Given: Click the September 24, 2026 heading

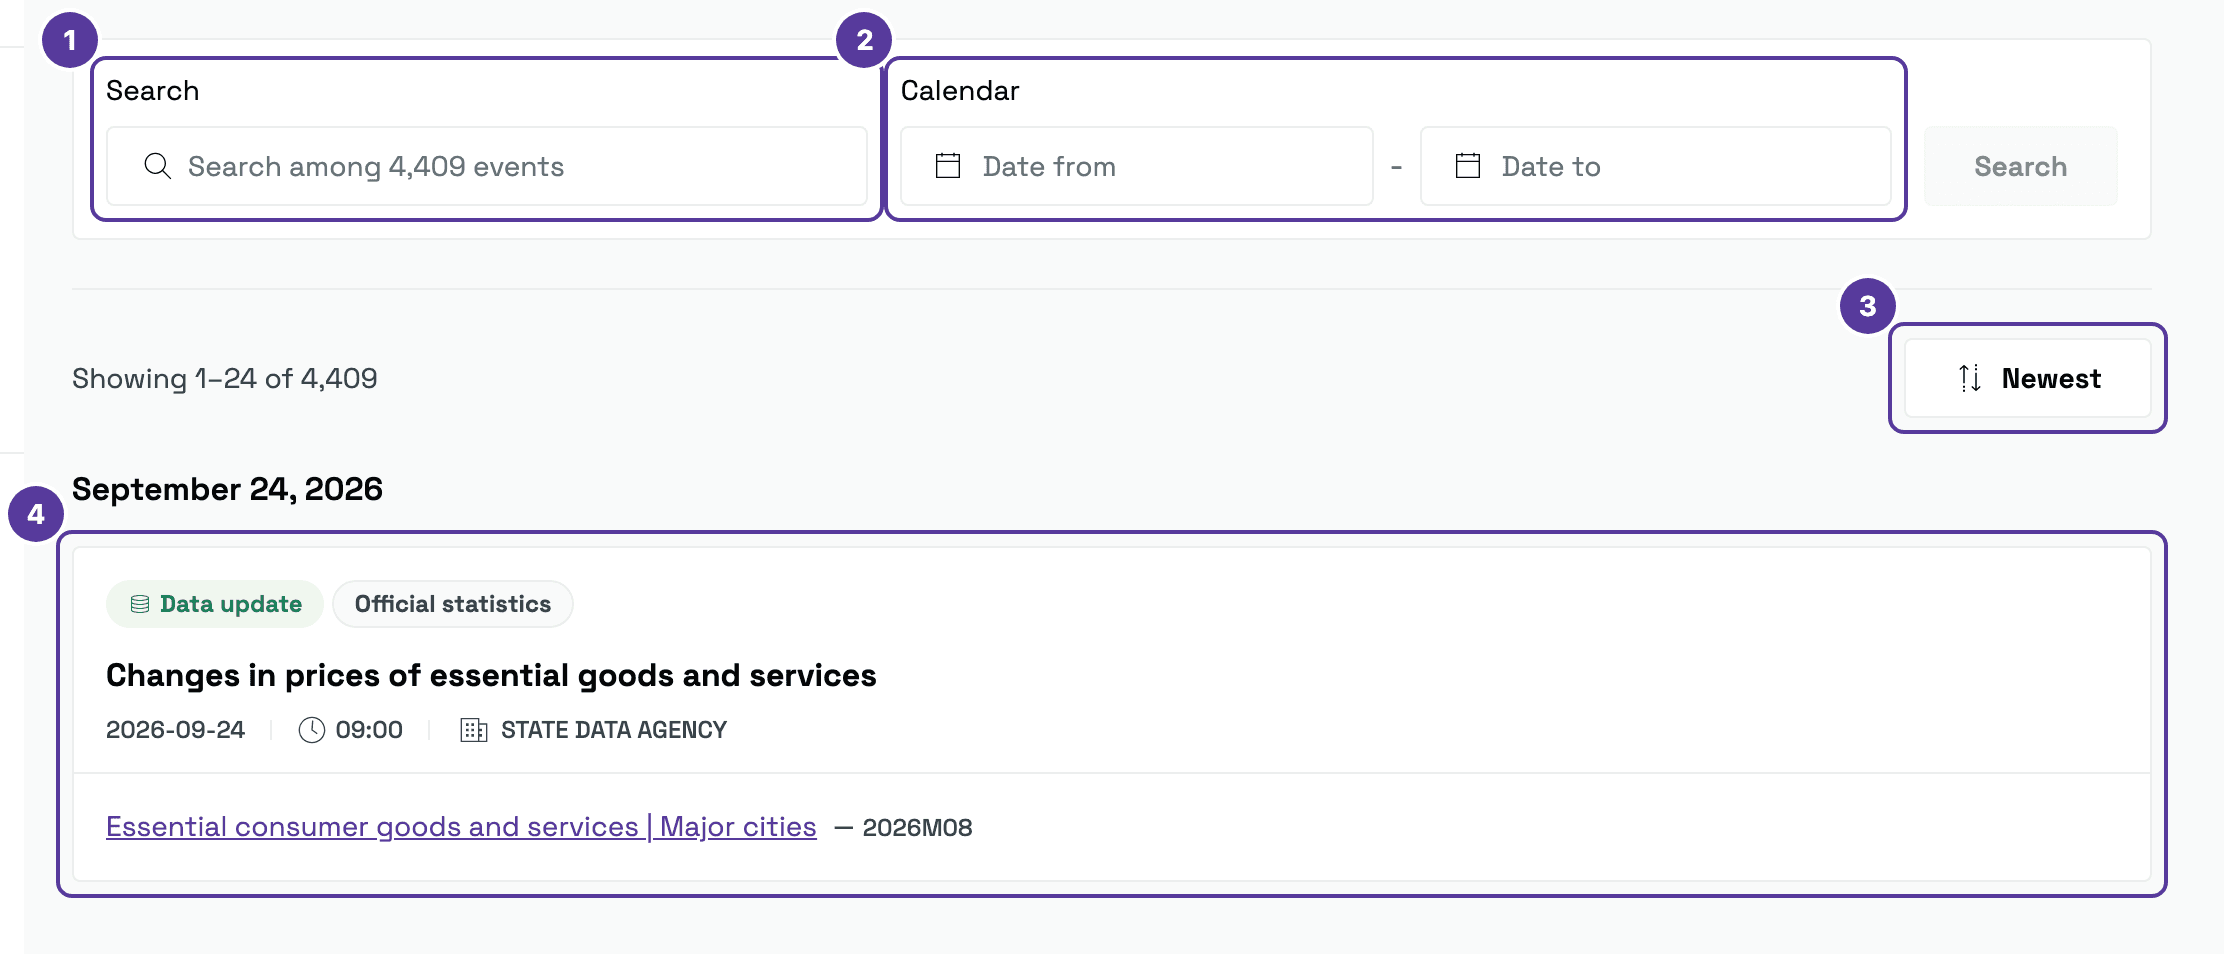Looking at the screenshot, I should click(x=227, y=489).
